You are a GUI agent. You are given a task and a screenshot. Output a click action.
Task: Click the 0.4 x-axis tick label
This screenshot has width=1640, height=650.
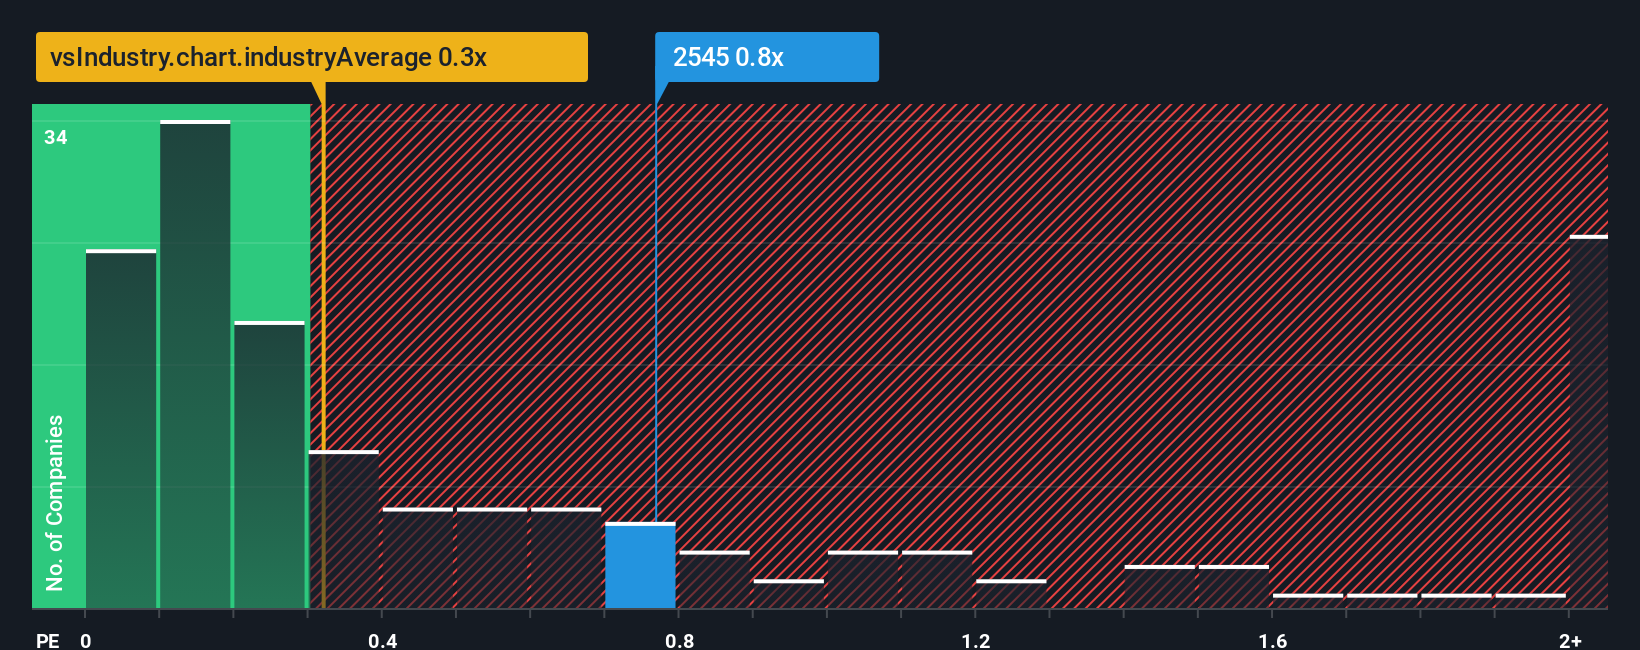(x=383, y=640)
